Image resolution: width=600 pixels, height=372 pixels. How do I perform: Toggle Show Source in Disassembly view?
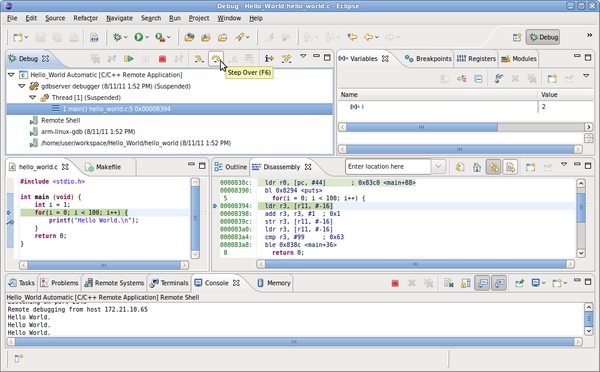click(x=510, y=167)
